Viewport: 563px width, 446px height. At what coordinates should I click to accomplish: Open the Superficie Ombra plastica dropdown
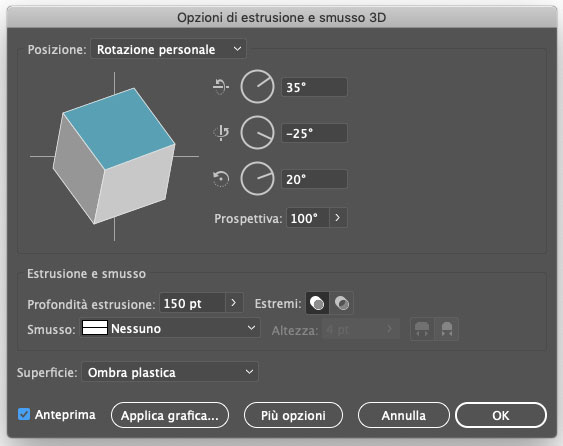click(170, 372)
